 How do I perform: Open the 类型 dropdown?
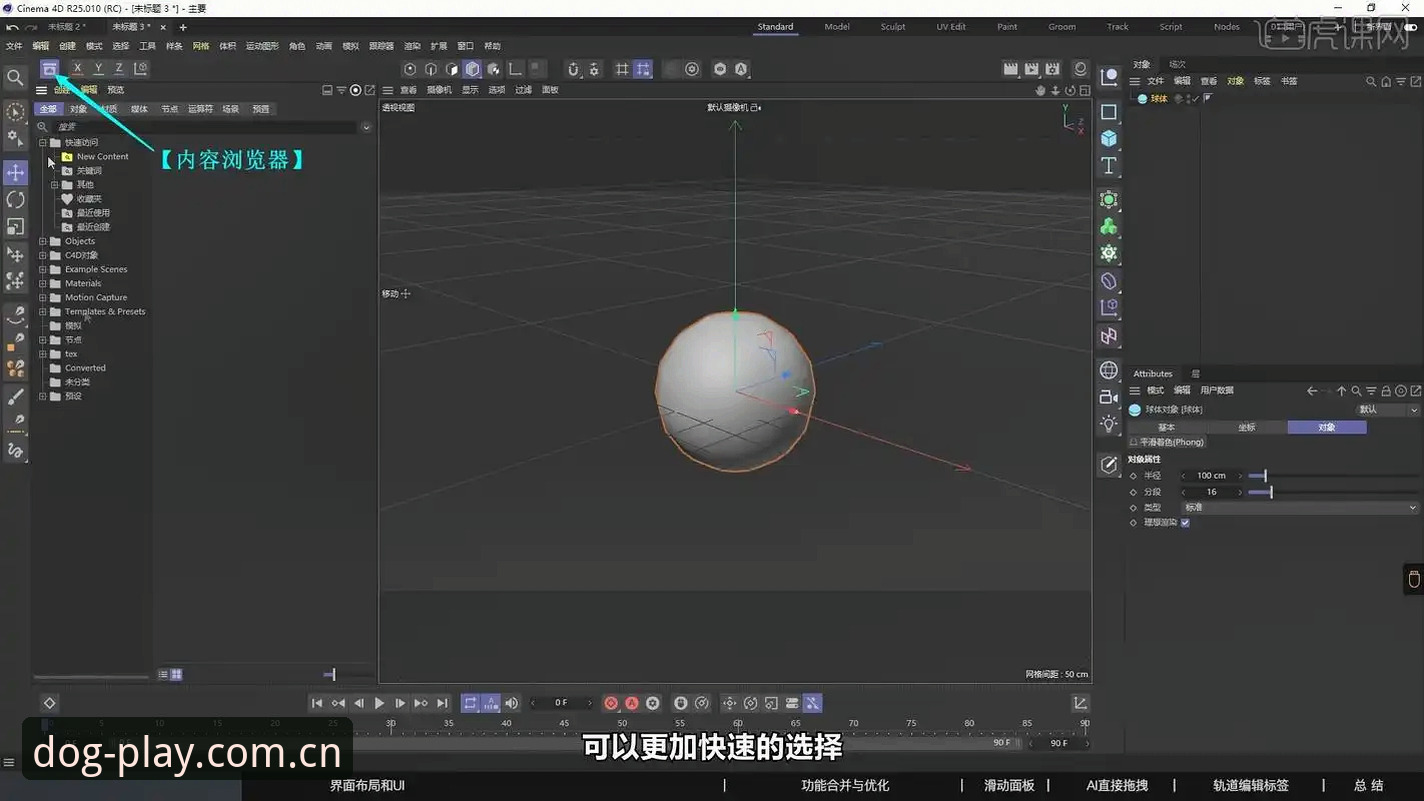pyautogui.click(x=1299, y=508)
